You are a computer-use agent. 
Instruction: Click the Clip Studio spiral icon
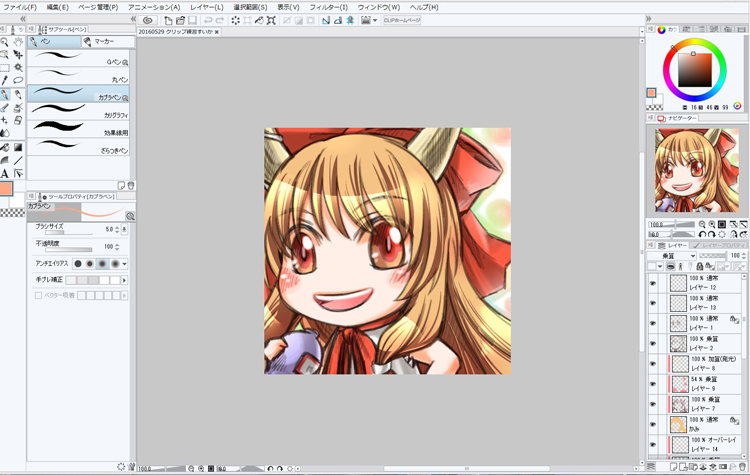tap(148, 20)
